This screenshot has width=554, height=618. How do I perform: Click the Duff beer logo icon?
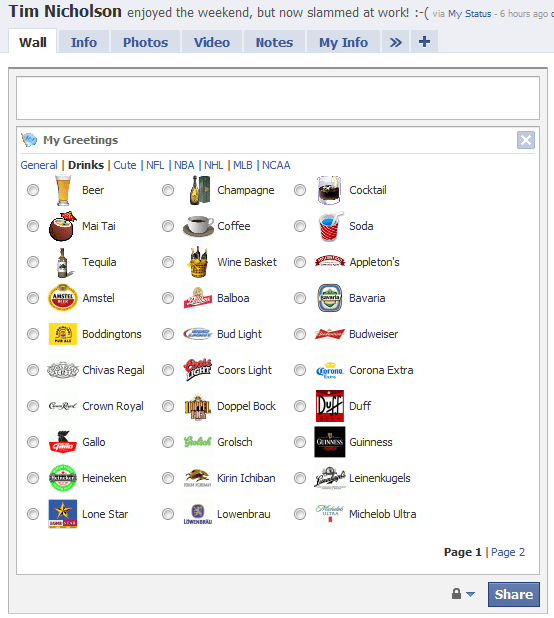pyautogui.click(x=330, y=406)
